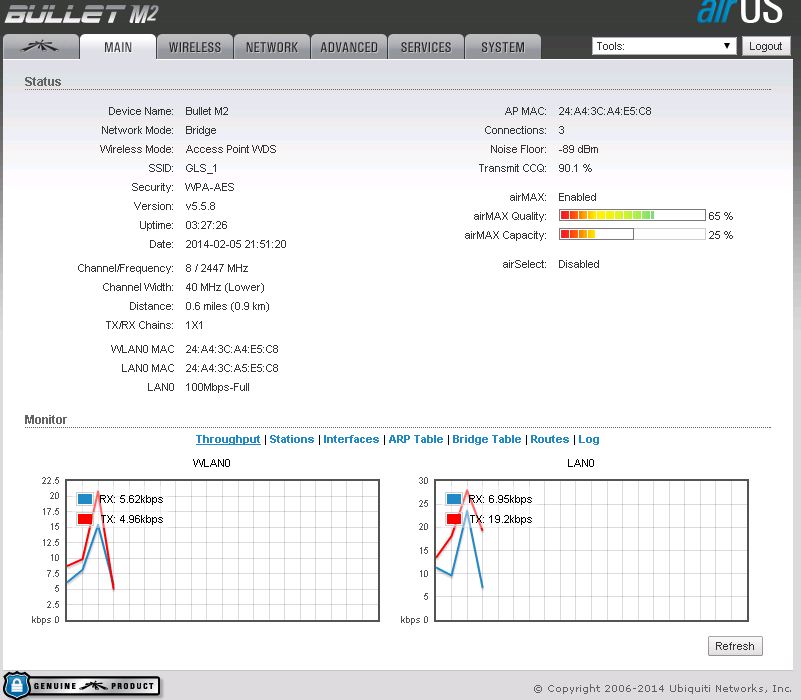Click the Version value v5.5.8
801x700 pixels.
200,206
